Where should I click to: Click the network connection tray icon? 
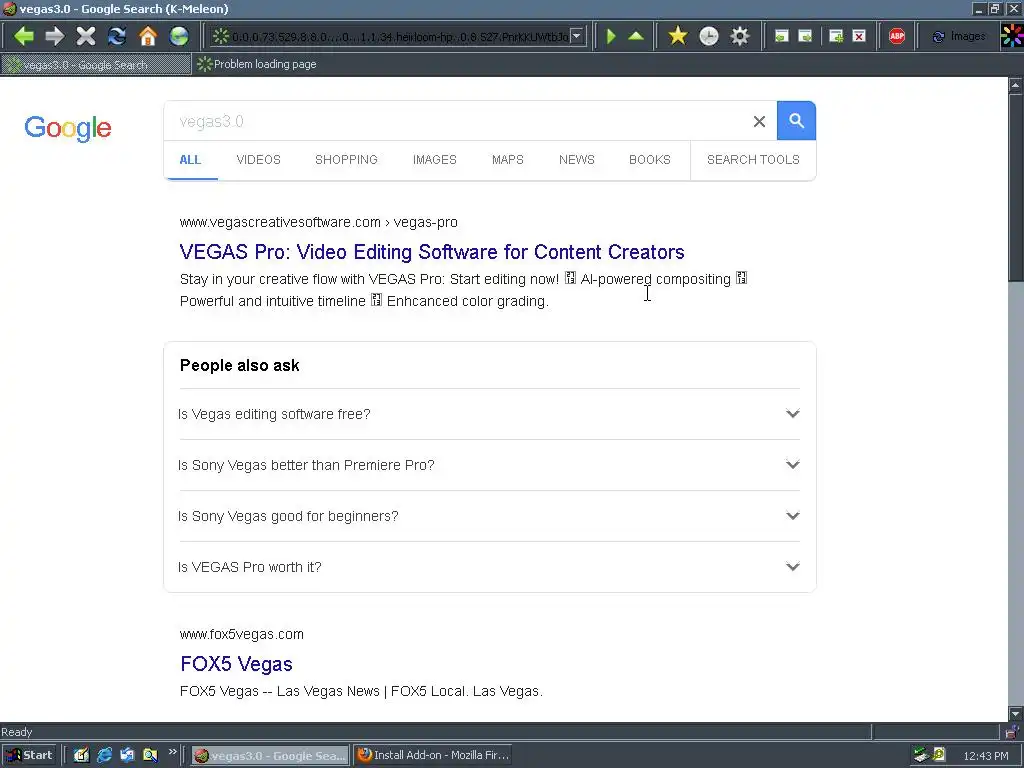921,756
